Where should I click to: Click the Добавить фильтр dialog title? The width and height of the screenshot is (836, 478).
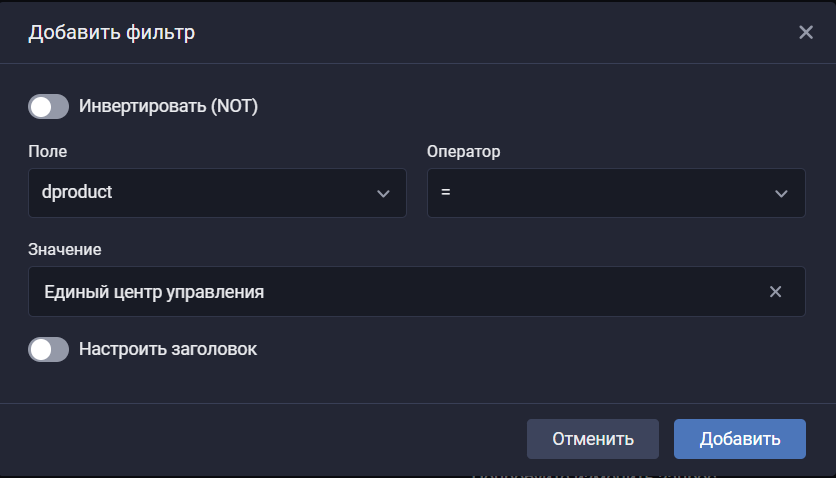point(111,33)
